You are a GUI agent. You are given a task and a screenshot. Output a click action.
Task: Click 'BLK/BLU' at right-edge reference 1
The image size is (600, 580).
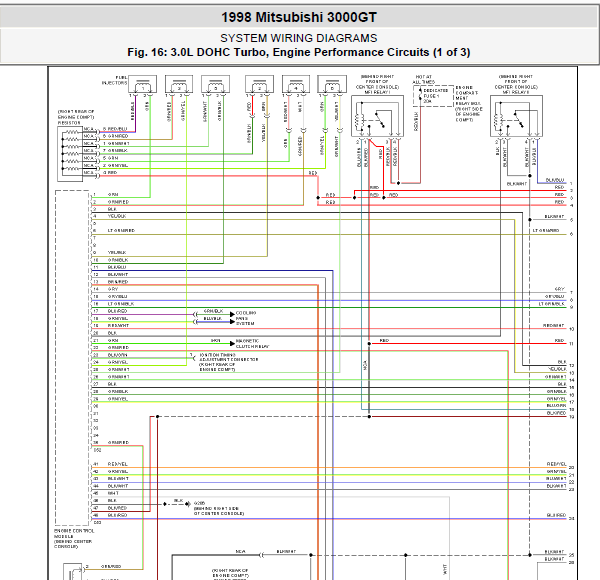(x=555, y=180)
